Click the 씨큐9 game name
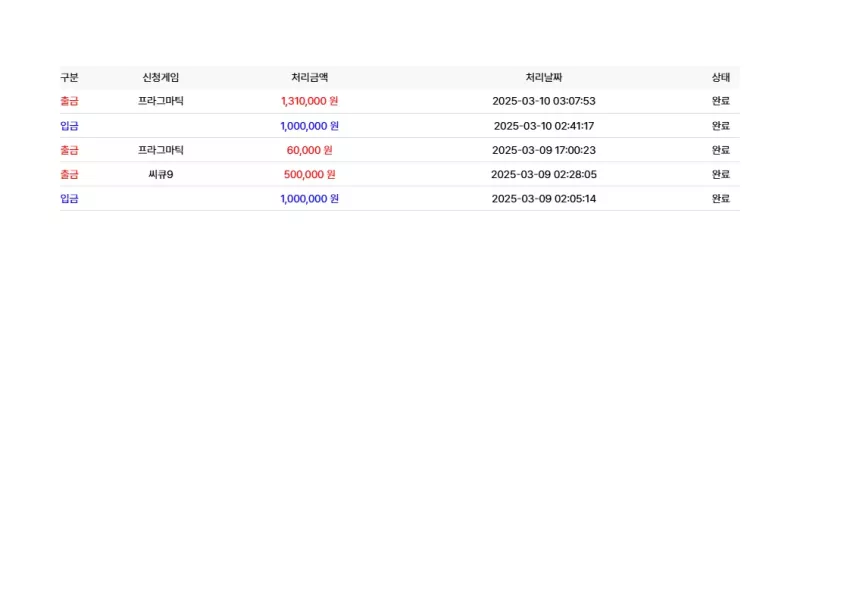Image resolution: width=850 pixels, height=601 pixels. pos(160,175)
